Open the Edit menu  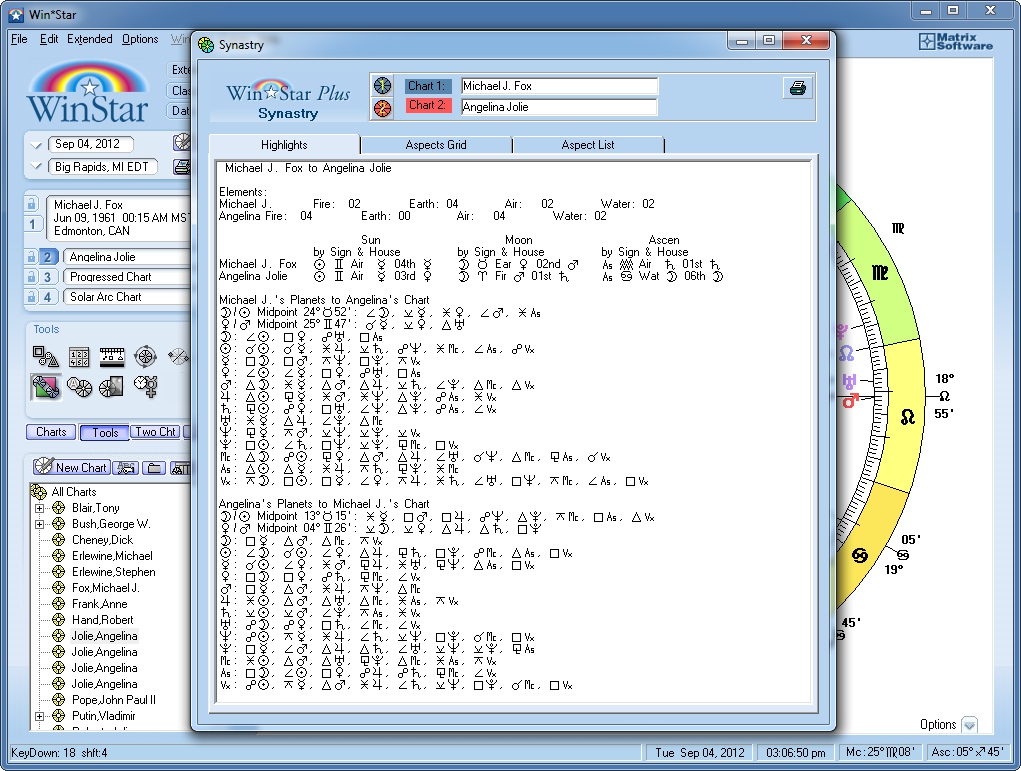click(x=49, y=39)
